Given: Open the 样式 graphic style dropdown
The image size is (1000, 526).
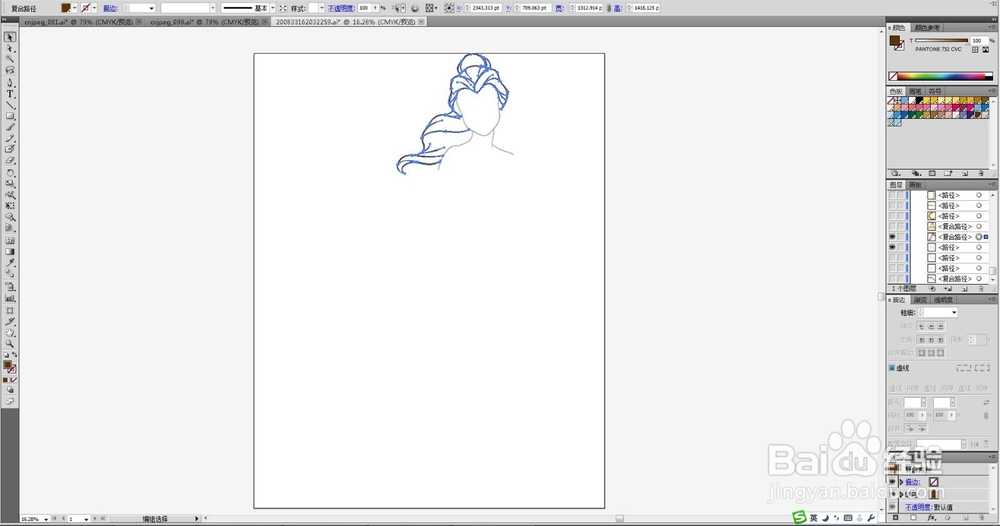Looking at the screenshot, I should coord(321,8).
